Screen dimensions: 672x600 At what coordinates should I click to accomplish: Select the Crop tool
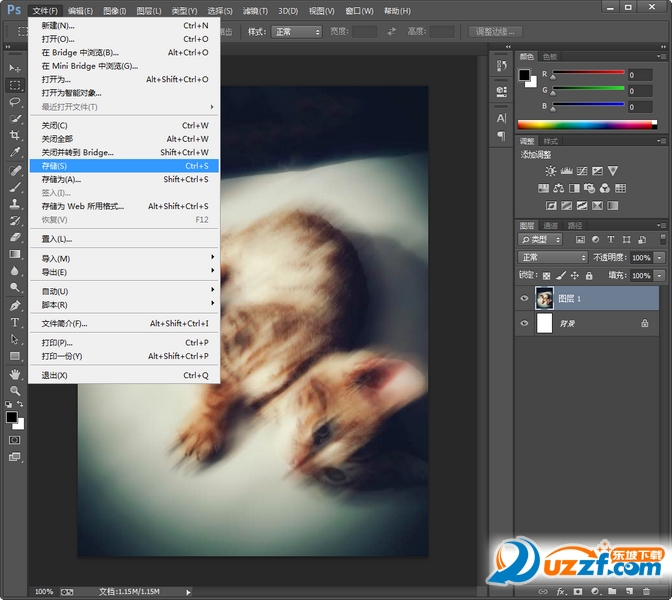15,135
